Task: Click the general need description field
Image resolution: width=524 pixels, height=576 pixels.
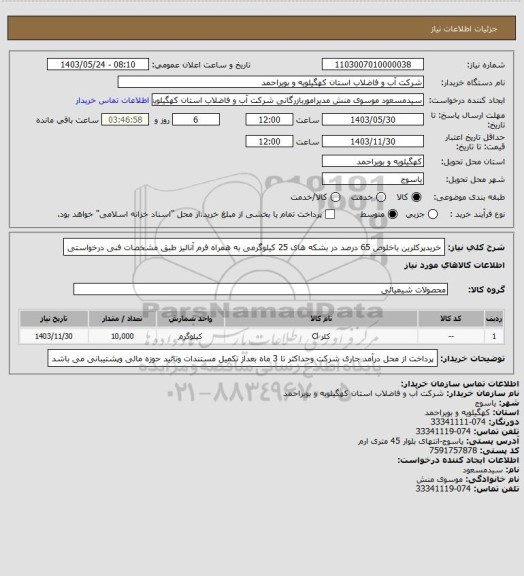Action: tap(254, 247)
